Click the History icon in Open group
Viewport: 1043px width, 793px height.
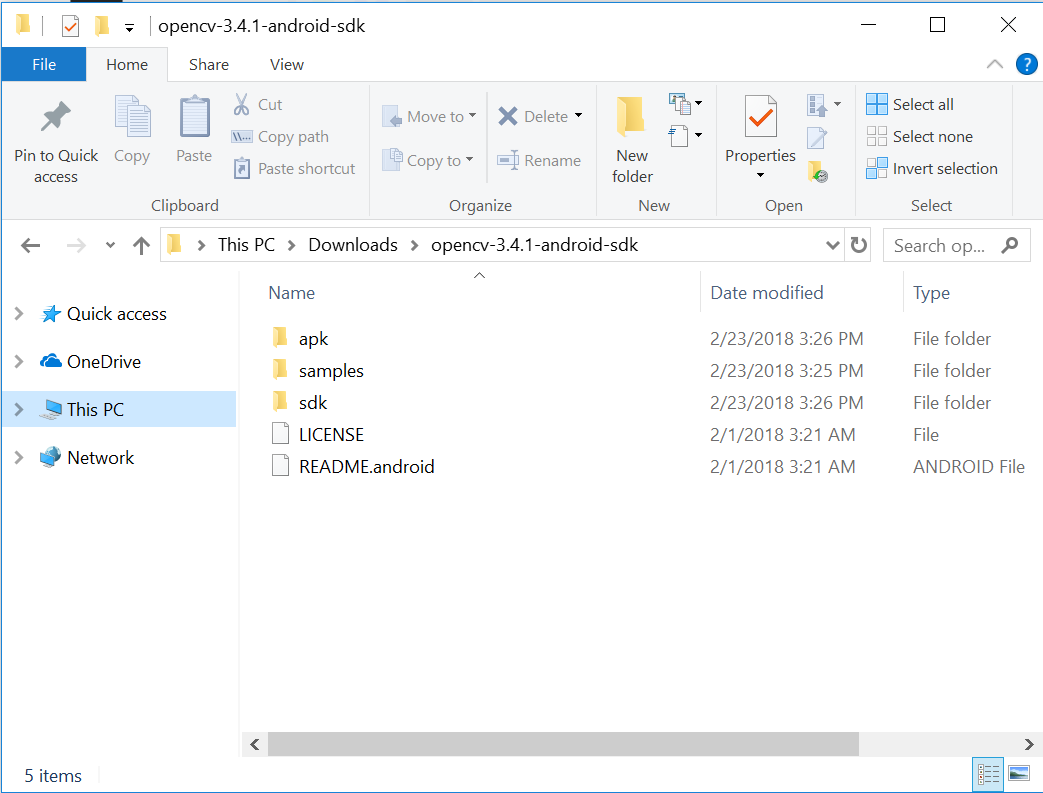point(818,172)
